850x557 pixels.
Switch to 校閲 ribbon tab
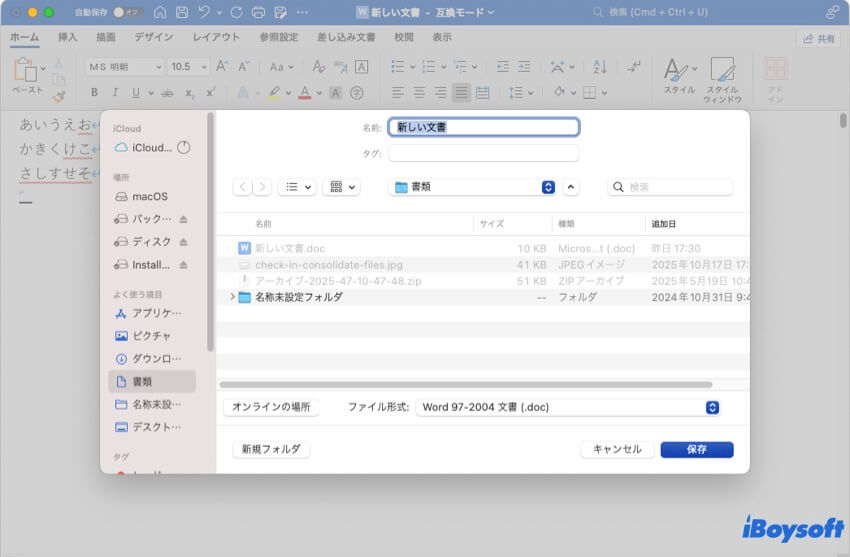[404, 37]
